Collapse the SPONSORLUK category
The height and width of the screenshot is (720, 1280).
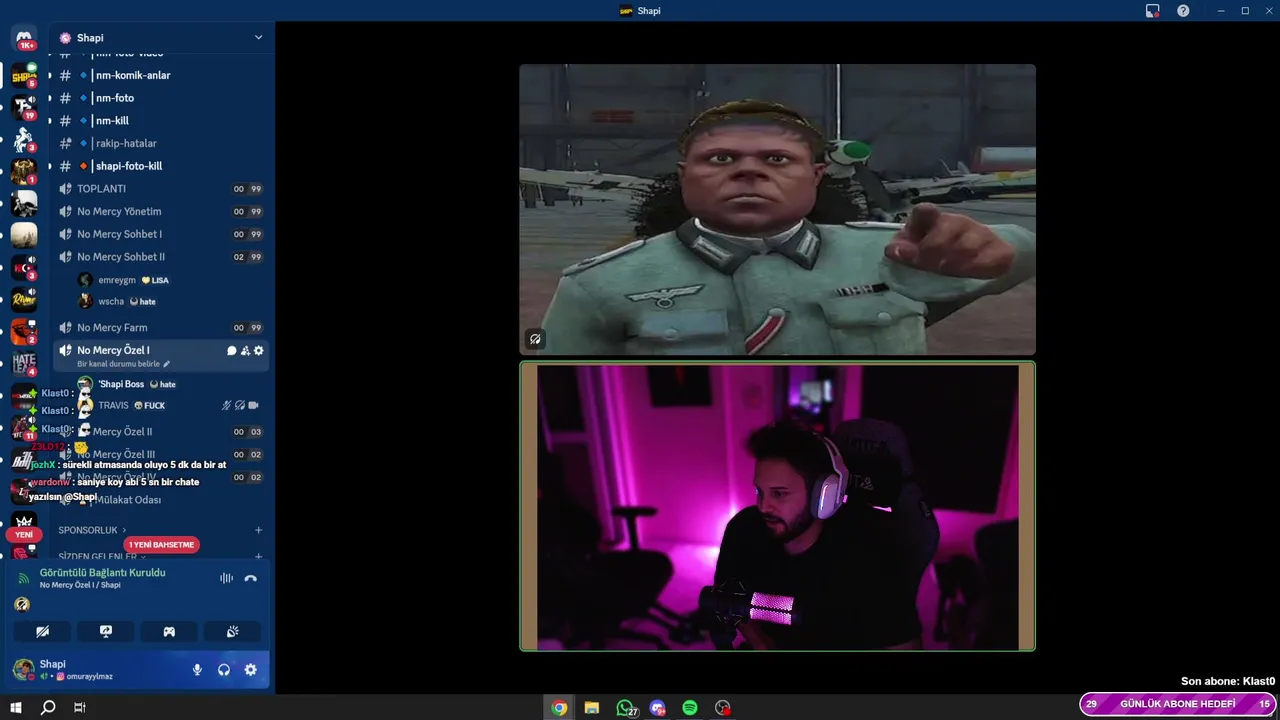pos(92,530)
